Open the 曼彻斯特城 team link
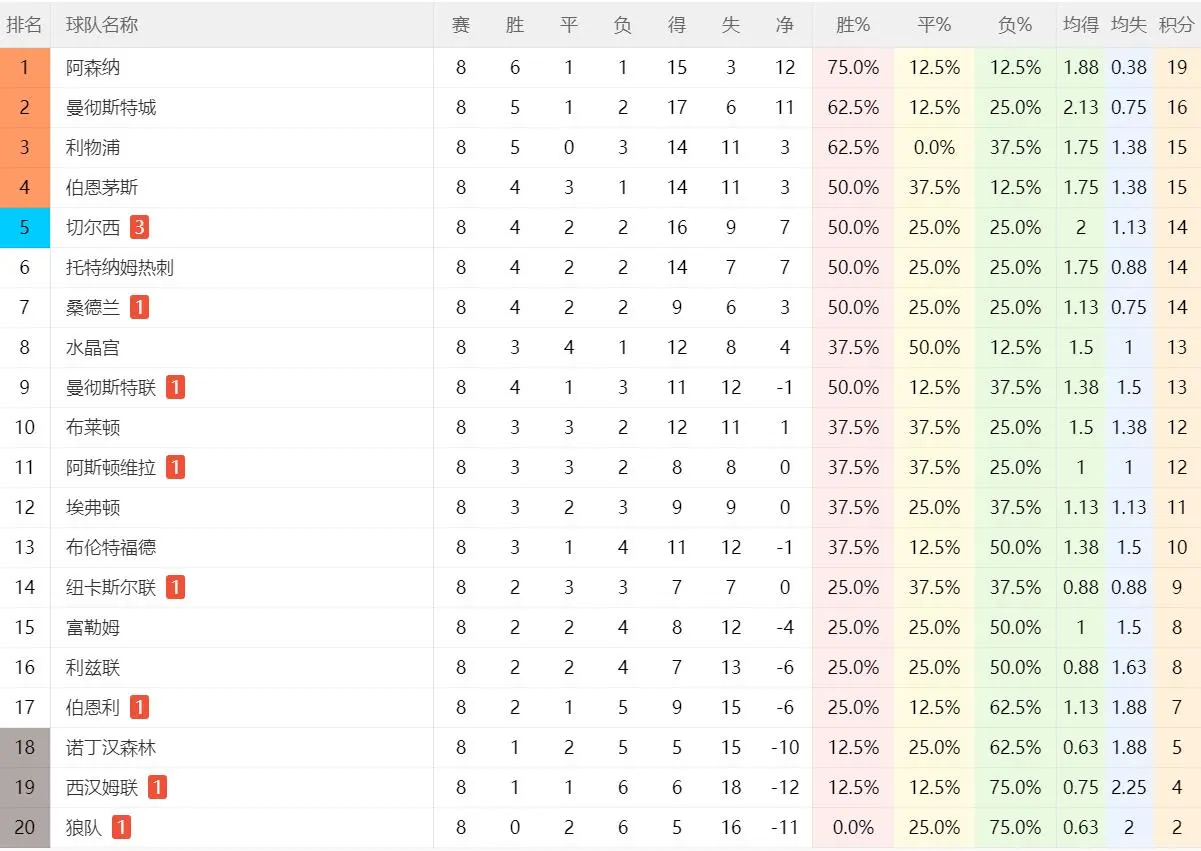This screenshot has height=851, width=1201. (x=111, y=107)
